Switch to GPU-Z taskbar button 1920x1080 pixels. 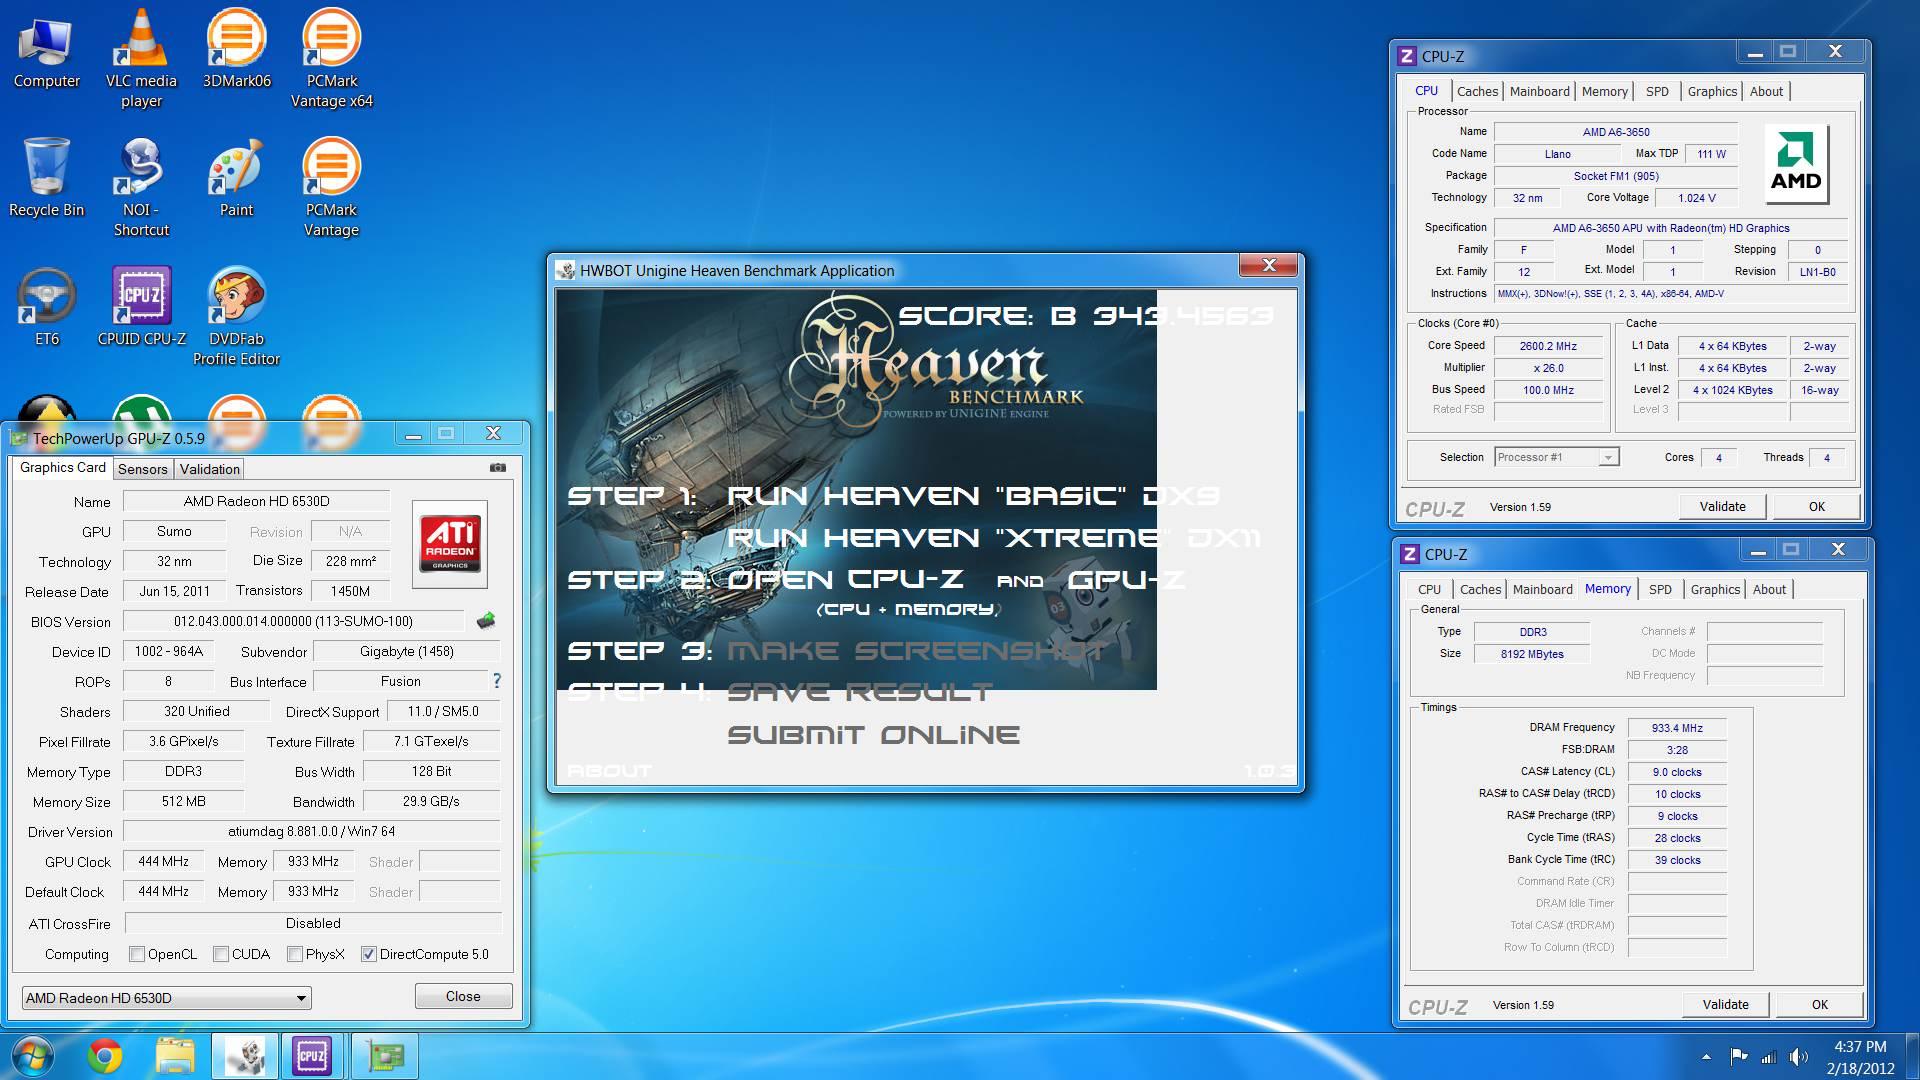pos(385,1056)
